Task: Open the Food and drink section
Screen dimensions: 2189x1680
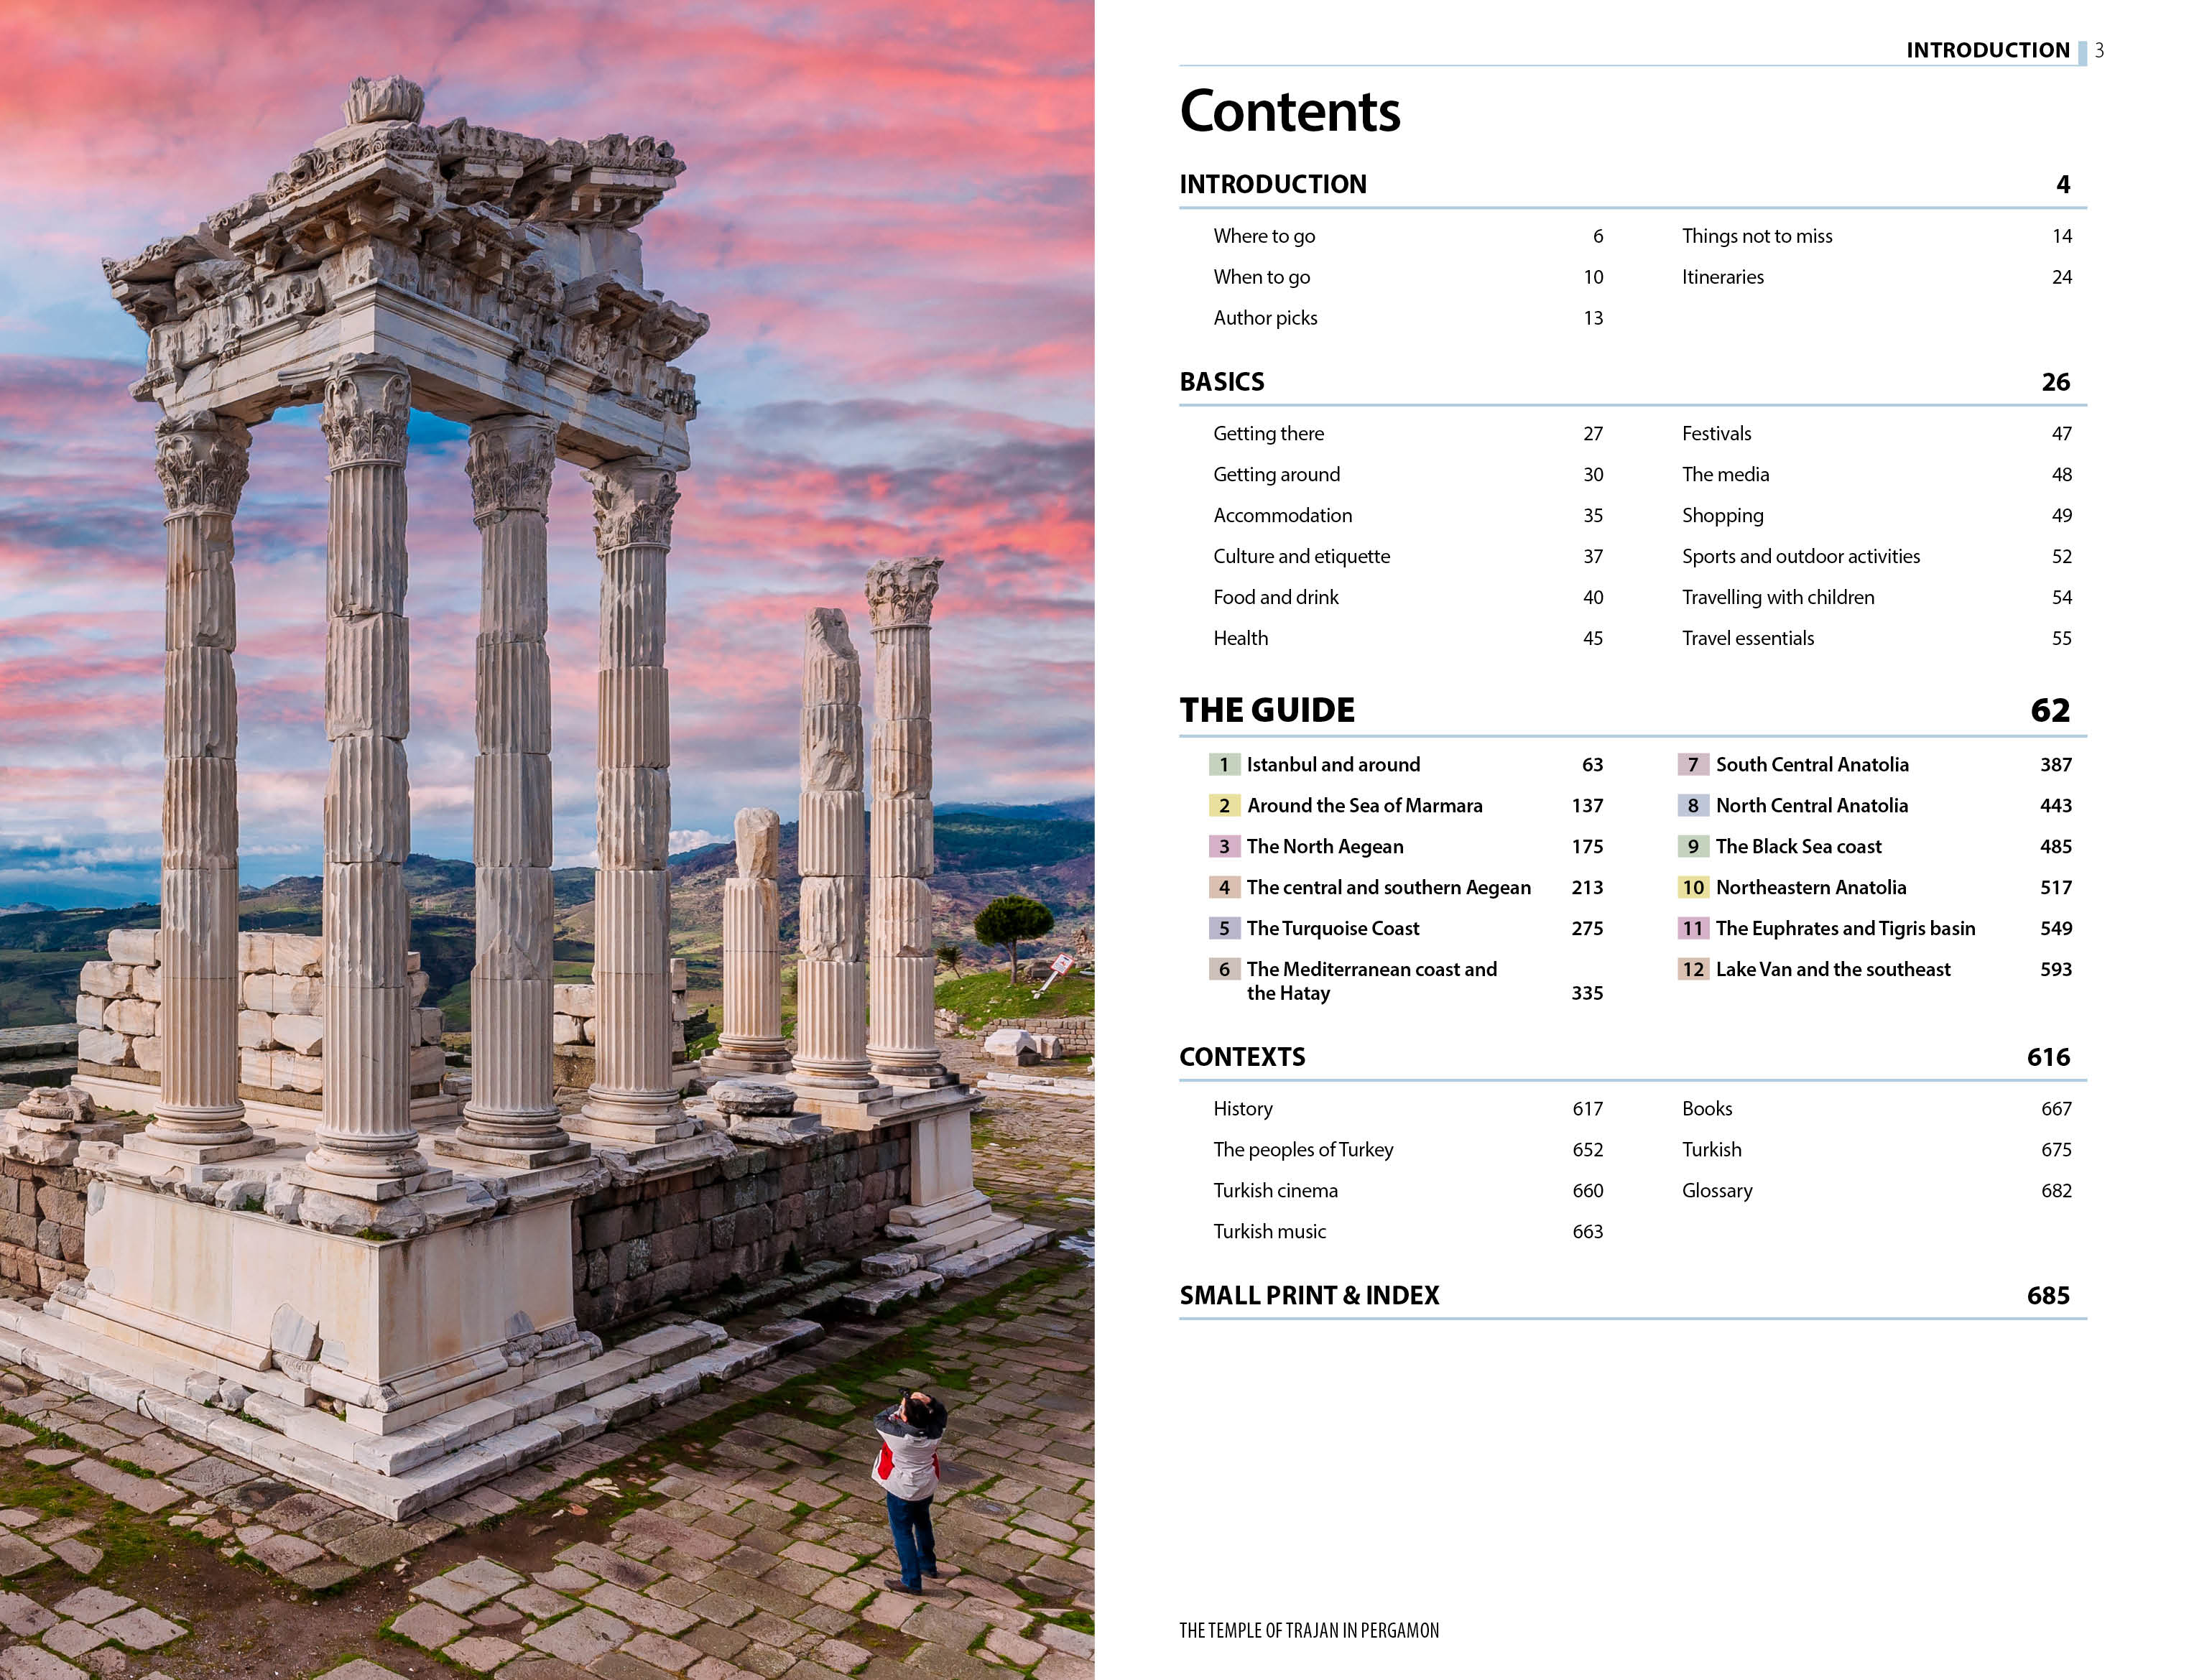Action: [x=1275, y=597]
